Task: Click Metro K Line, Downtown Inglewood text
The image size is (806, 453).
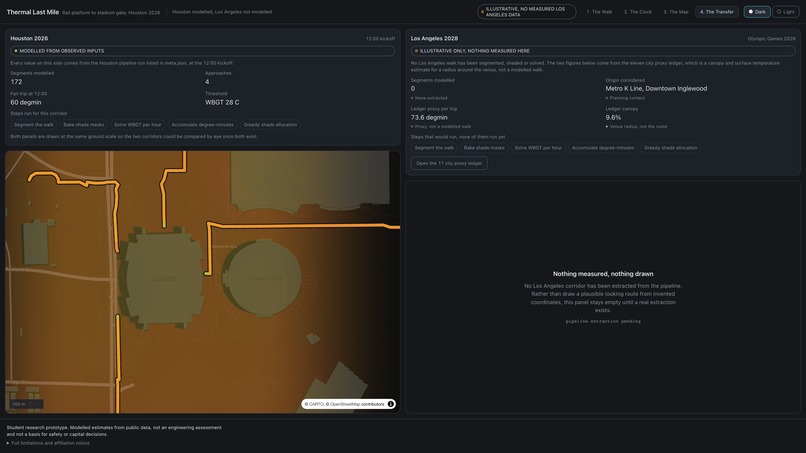Action: pyautogui.click(x=656, y=88)
